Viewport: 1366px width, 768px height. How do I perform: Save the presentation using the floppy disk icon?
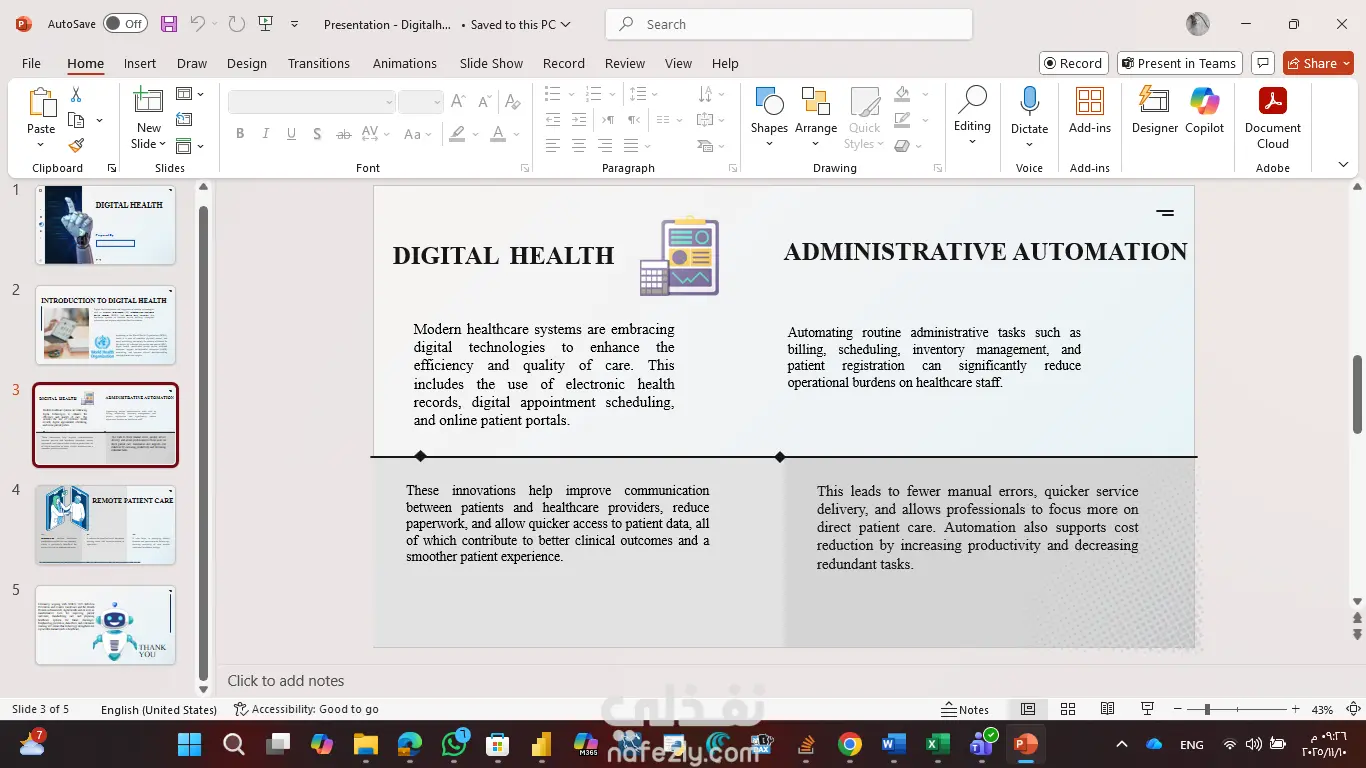[169, 24]
